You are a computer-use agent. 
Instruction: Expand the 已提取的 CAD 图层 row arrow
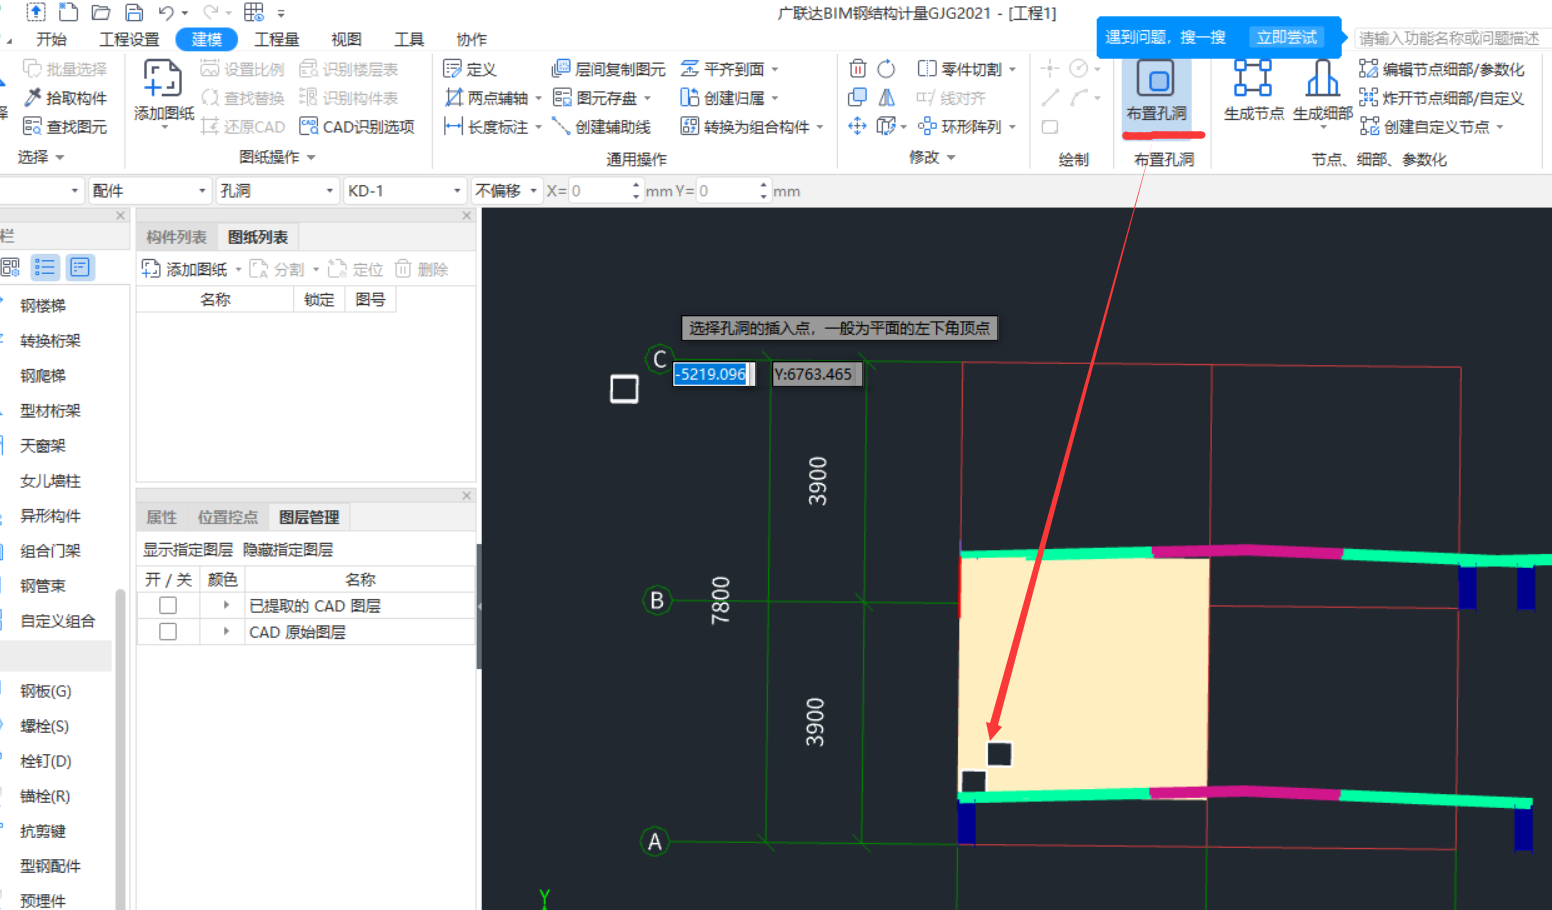point(226,606)
